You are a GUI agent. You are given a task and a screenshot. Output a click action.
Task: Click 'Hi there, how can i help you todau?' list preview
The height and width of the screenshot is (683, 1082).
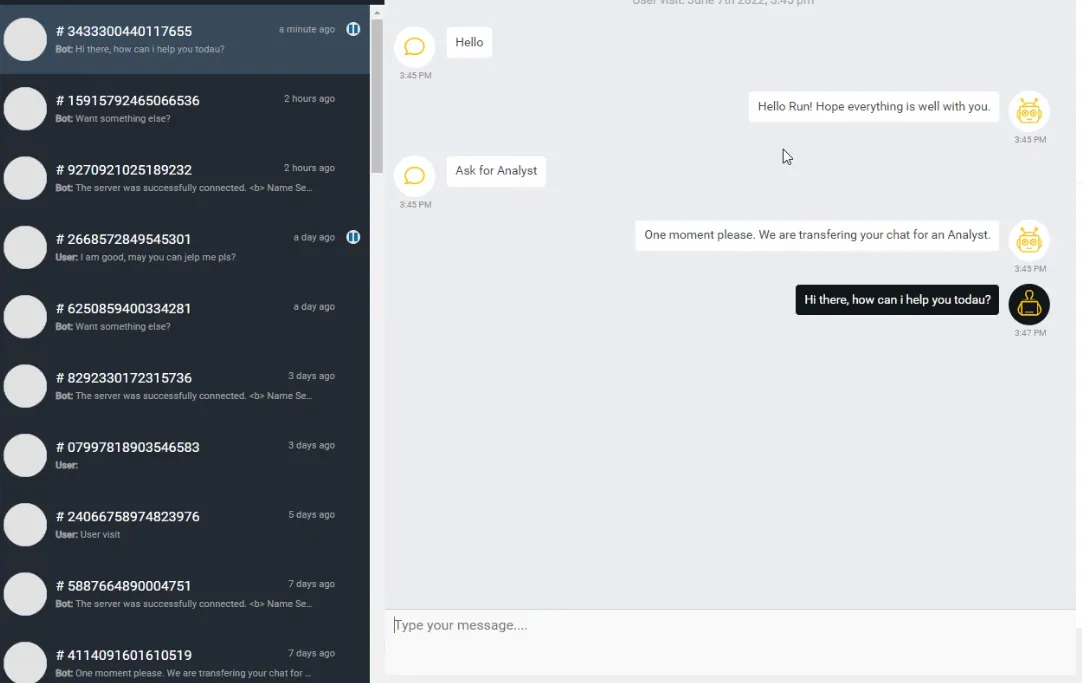pyautogui.click(x=150, y=49)
